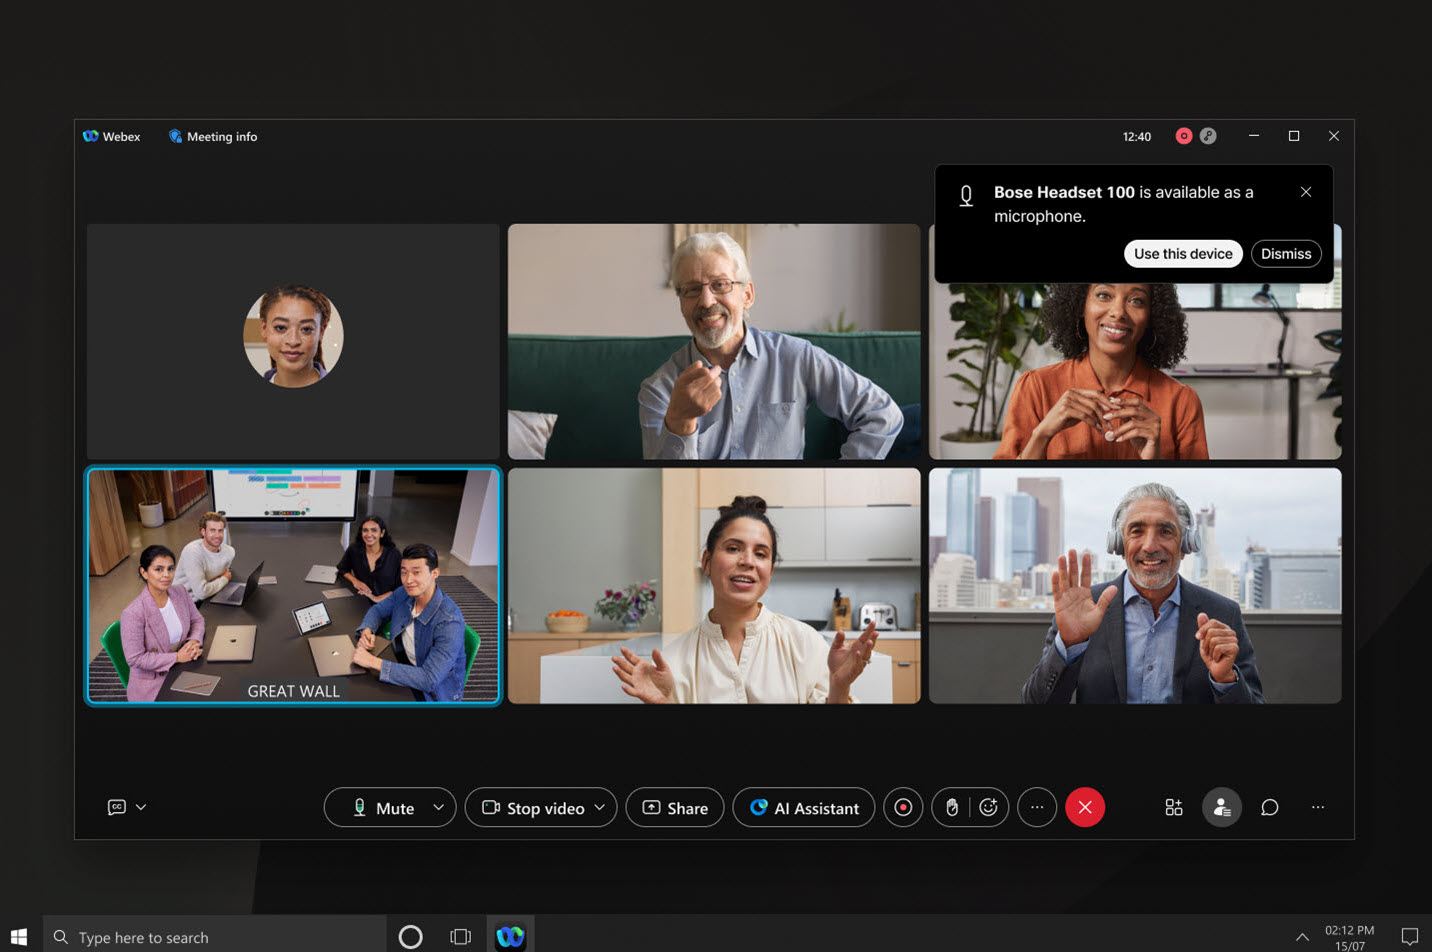Raise hand icon
Screen dimensions: 1432x952
click(x=952, y=807)
